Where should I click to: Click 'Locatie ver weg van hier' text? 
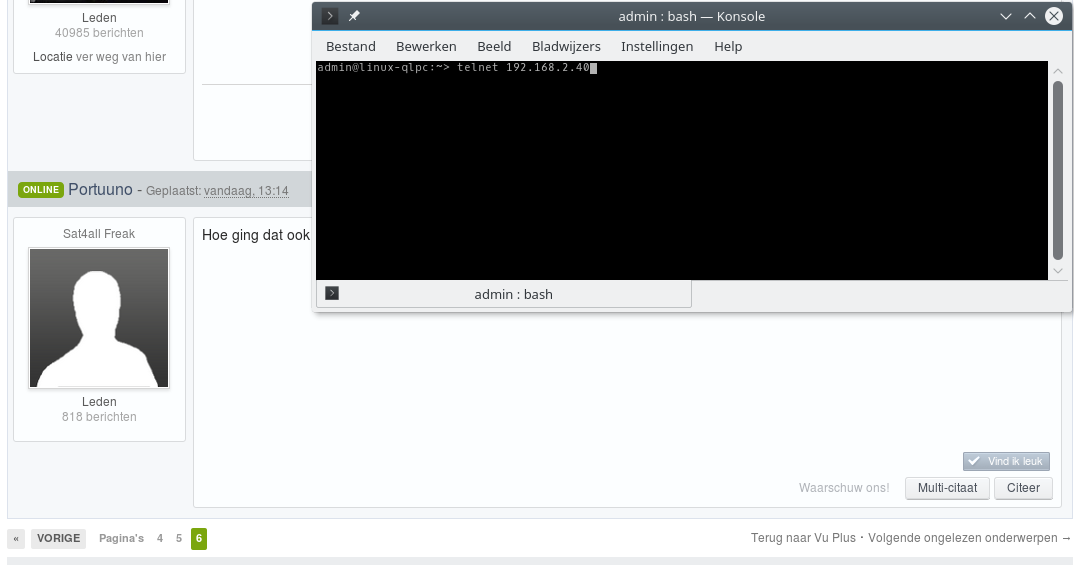point(99,57)
